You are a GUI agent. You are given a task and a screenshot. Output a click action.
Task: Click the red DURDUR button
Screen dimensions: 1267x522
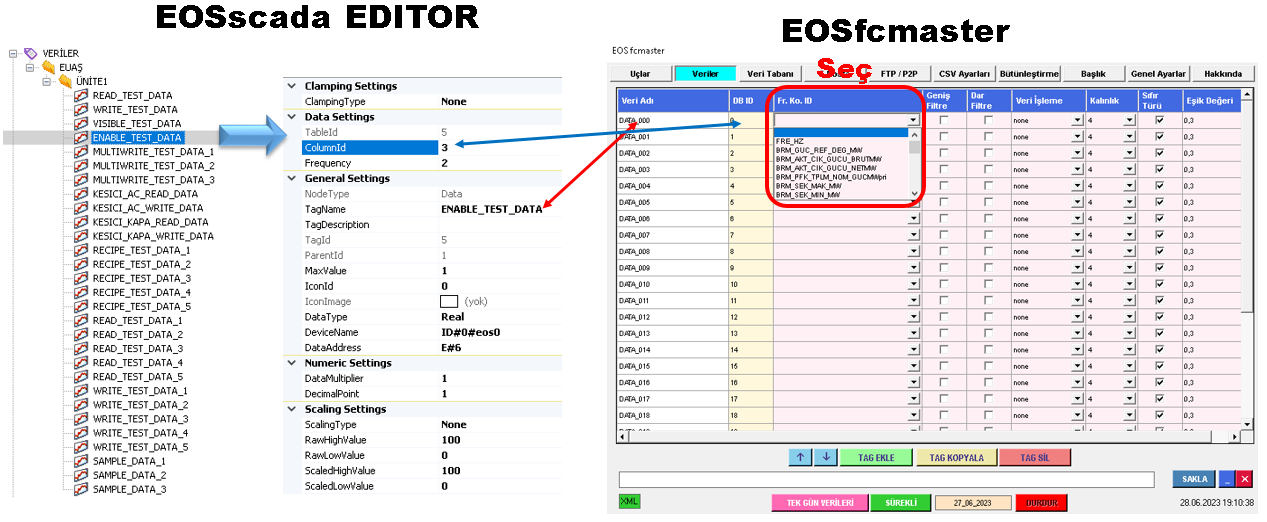[1041, 502]
